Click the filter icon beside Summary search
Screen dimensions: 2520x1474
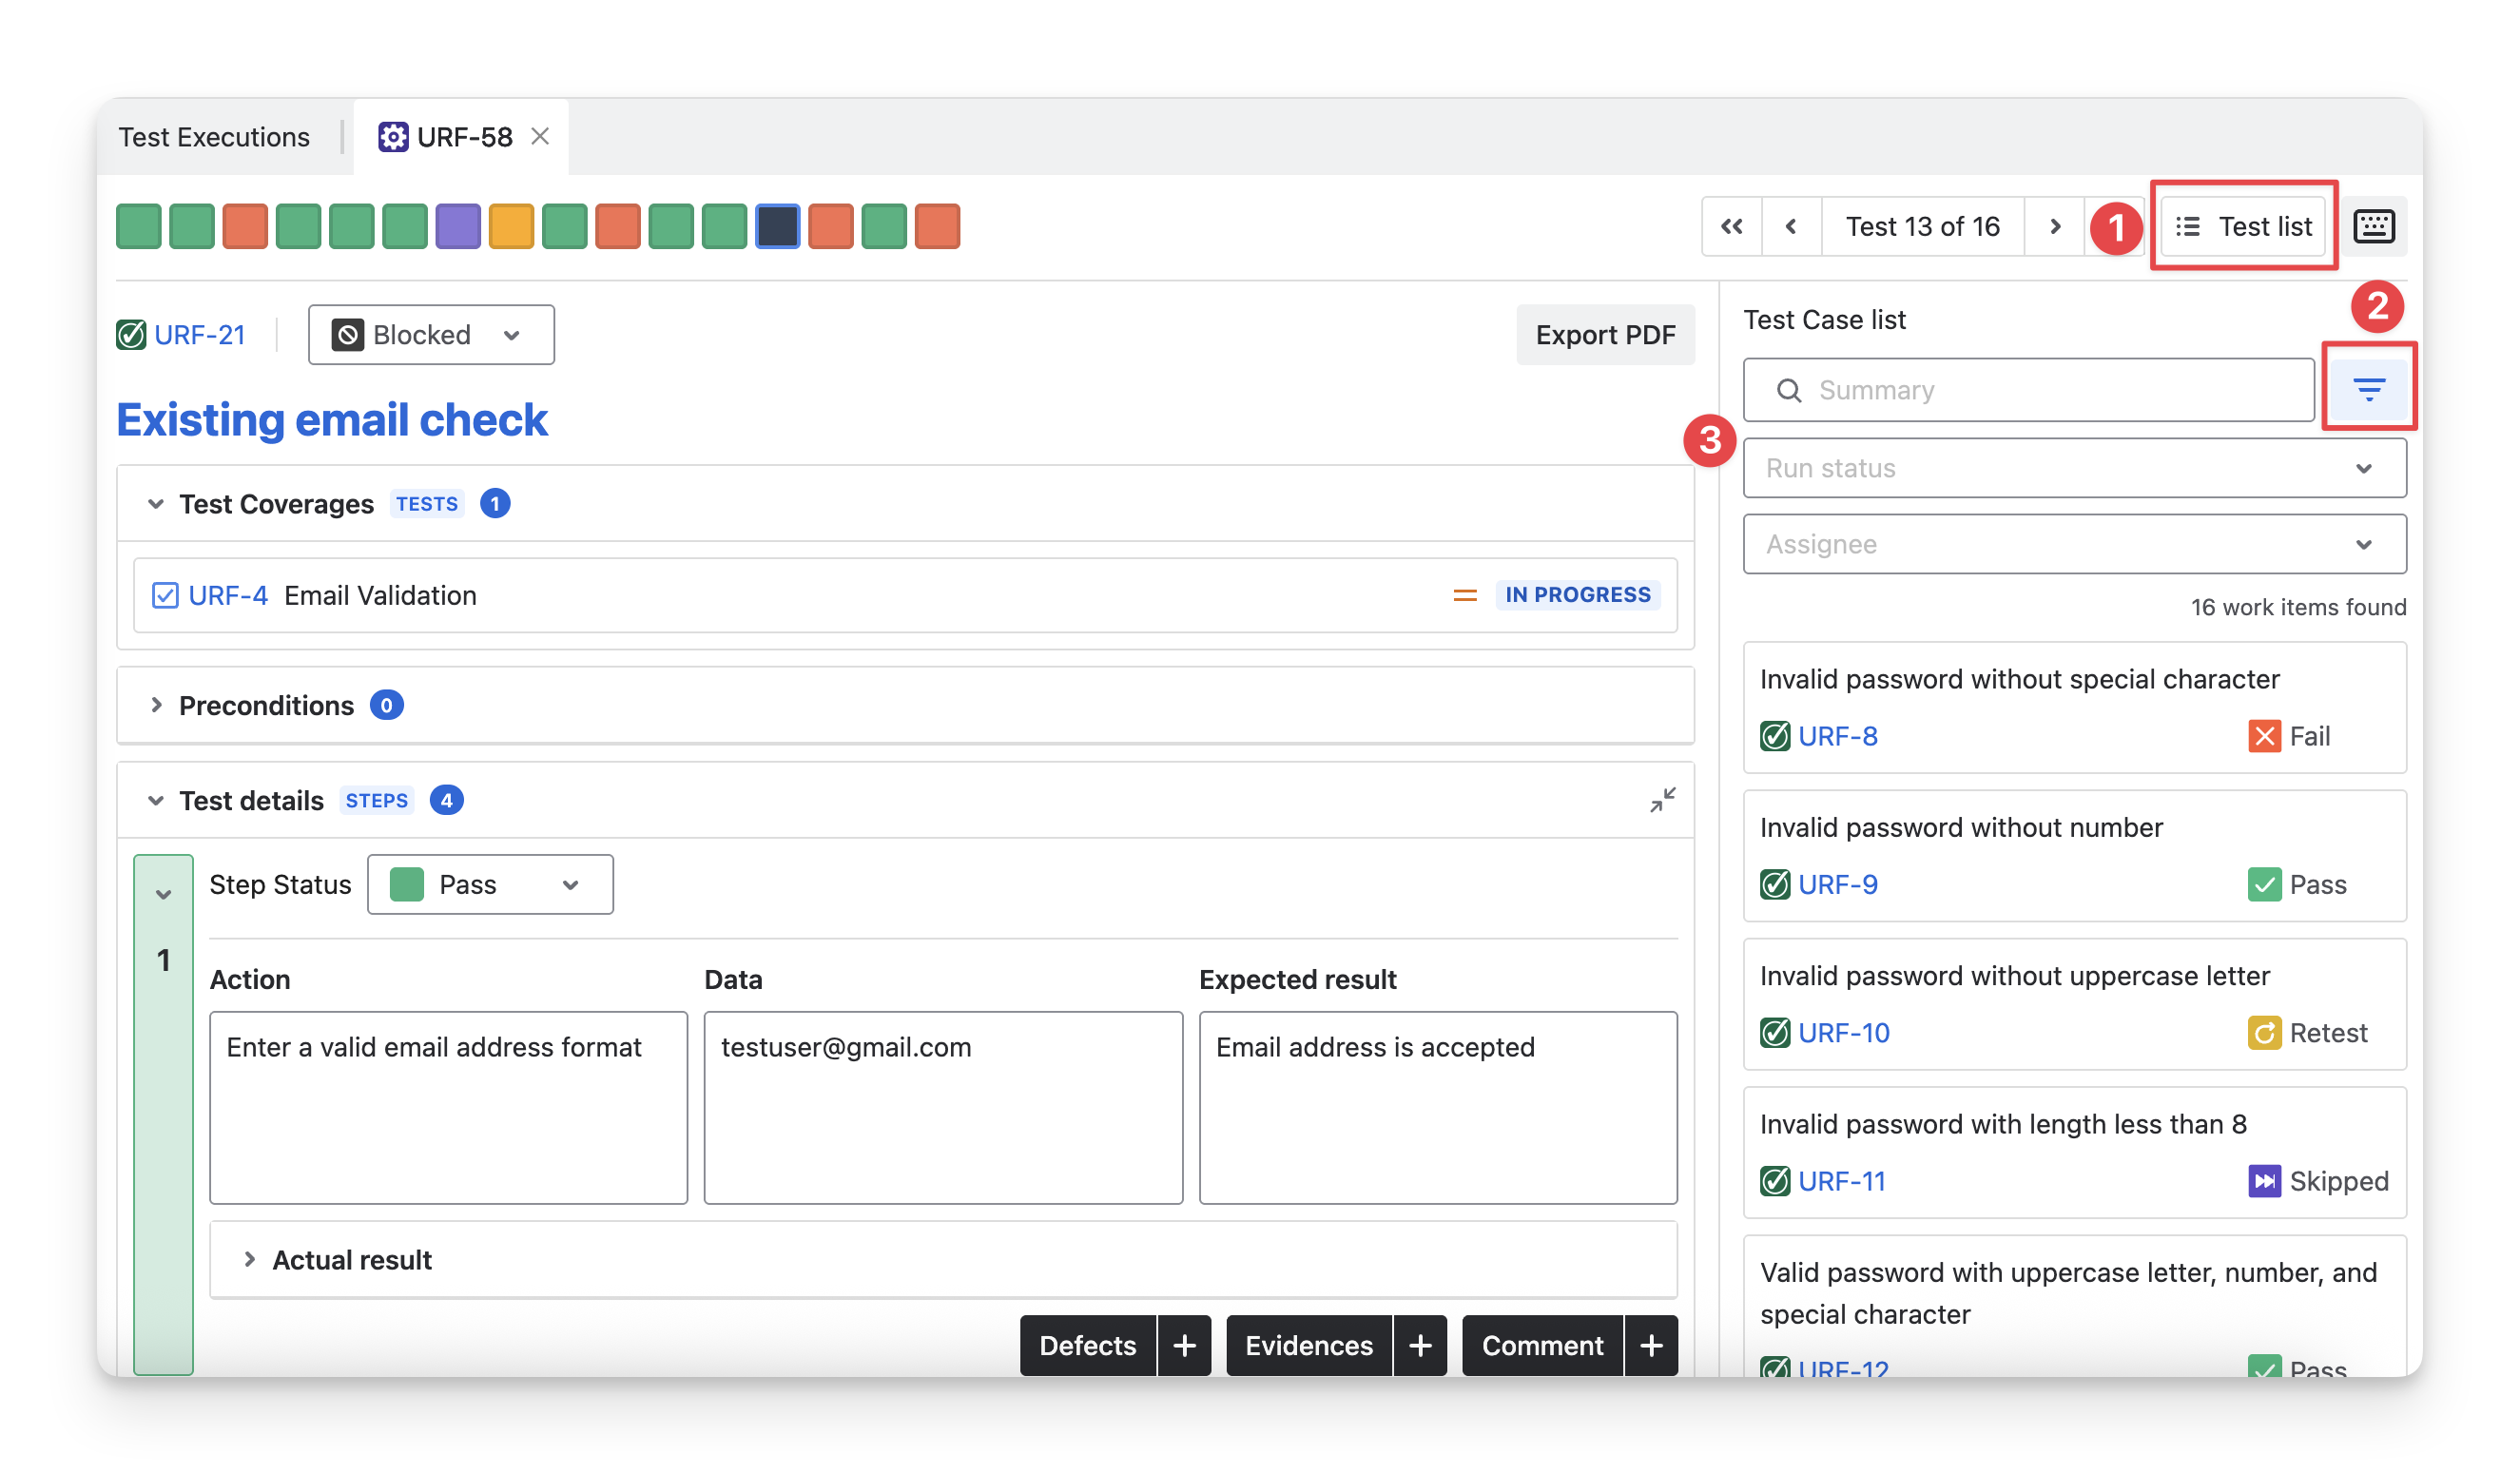click(x=2368, y=389)
